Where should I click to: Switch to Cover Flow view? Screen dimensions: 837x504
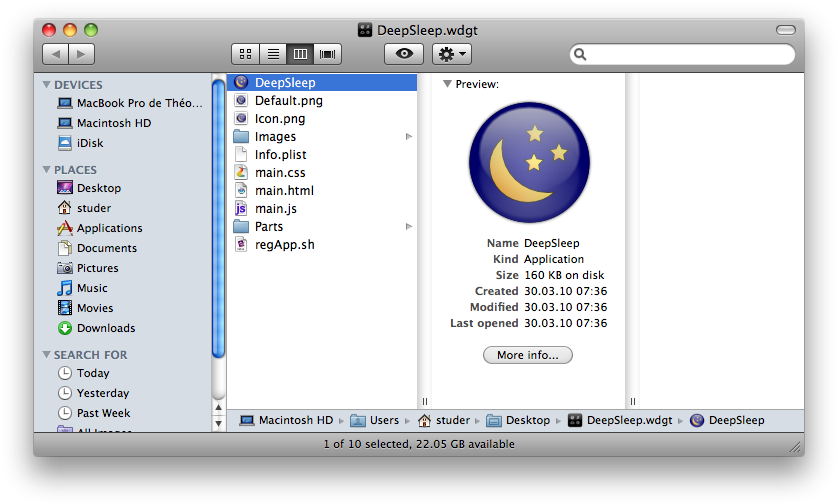coord(327,54)
